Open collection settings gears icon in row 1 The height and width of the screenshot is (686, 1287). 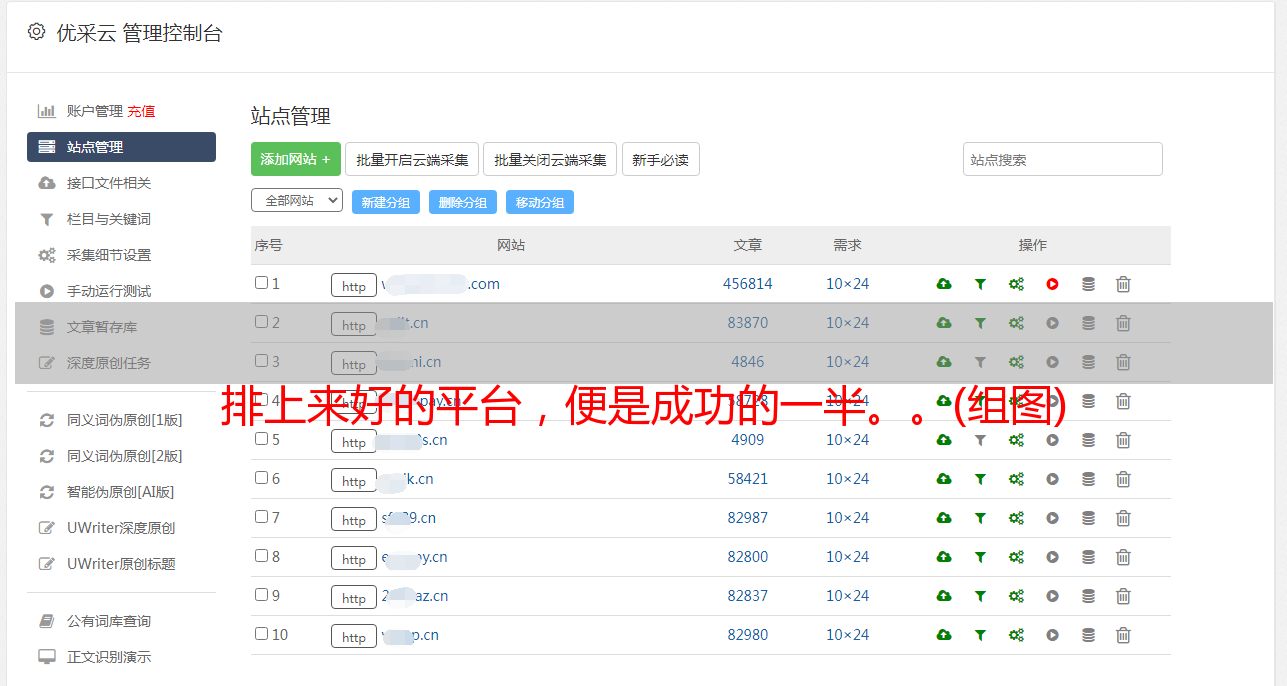(x=1016, y=284)
